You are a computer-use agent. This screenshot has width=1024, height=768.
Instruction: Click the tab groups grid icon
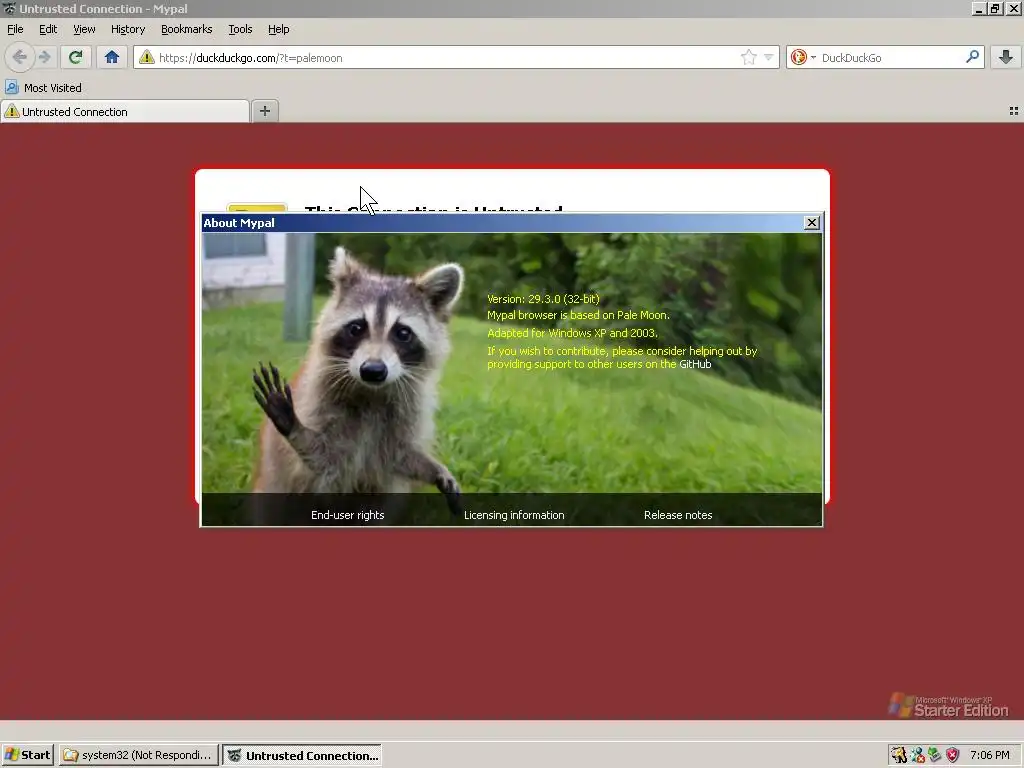click(x=1014, y=112)
